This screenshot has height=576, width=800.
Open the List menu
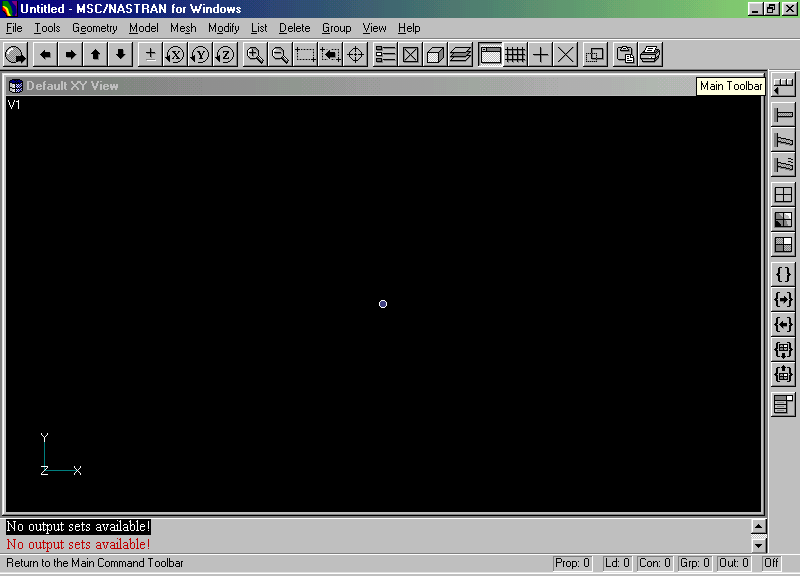pos(259,28)
